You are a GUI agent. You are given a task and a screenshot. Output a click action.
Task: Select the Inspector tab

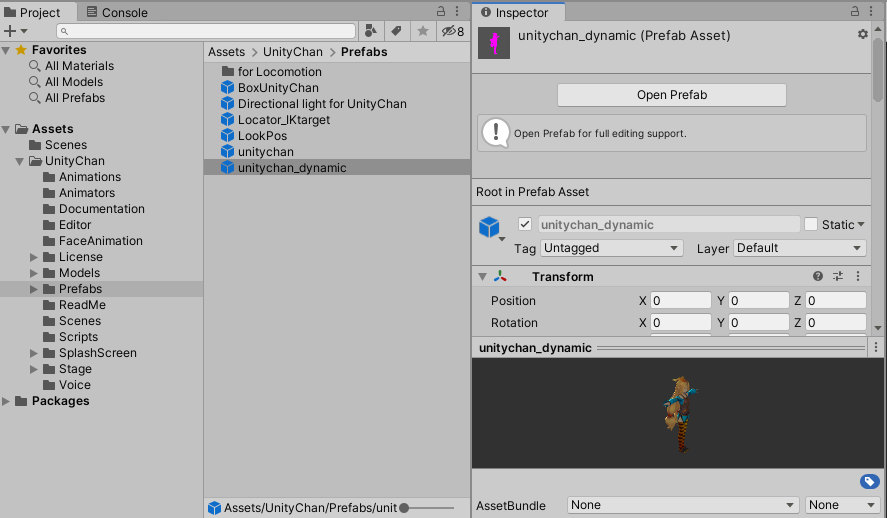515,12
